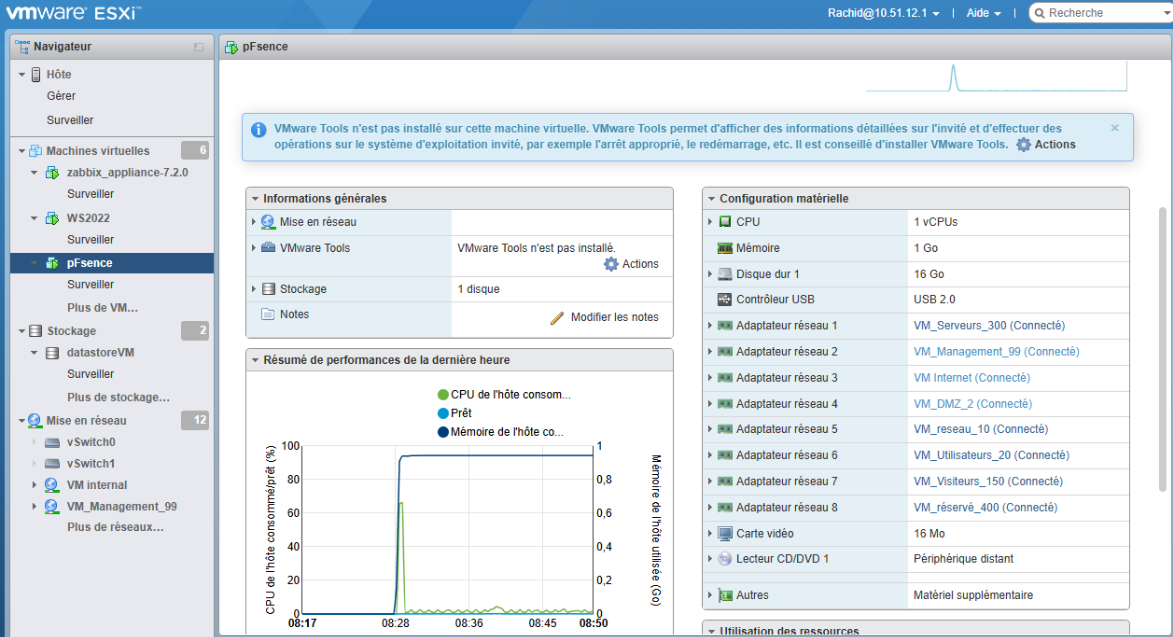Viewport: 1173px width, 637px height.
Task: Open the Rachid@10.51.12.1 user dropdown
Action: point(883,13)
